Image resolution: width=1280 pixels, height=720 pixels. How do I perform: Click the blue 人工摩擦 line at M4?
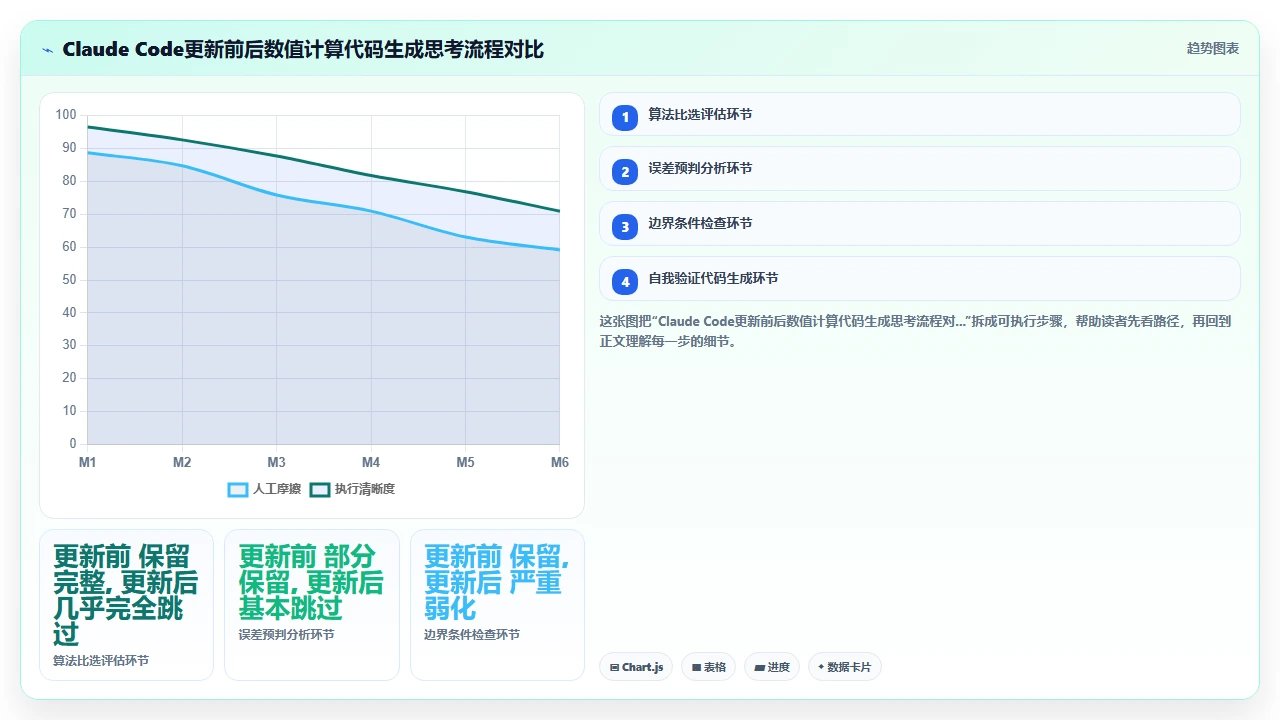coord(371,211)
